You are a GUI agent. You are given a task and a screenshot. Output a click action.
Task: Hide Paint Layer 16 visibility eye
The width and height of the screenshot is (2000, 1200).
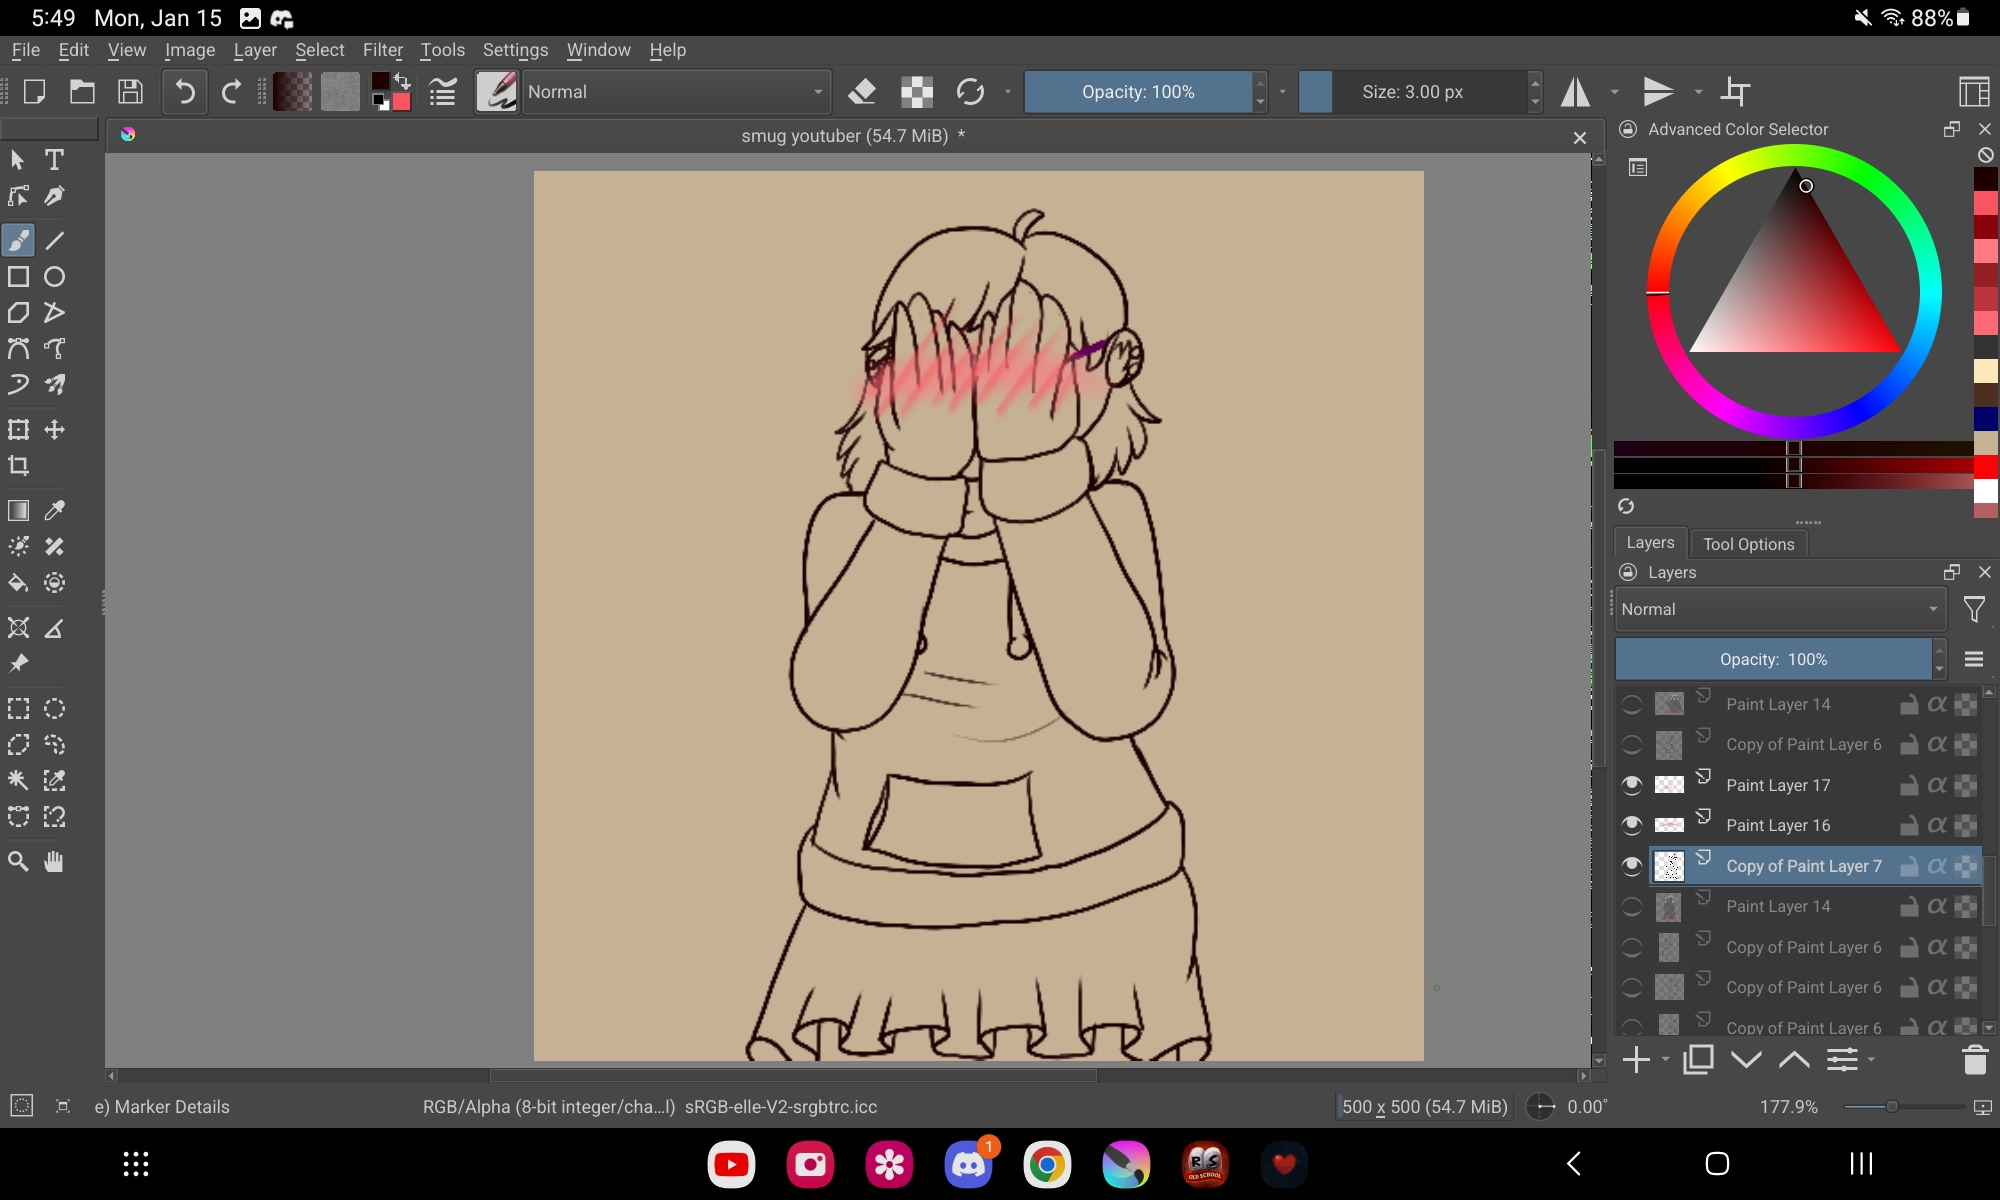pyautogui.click(x=1631, y=825)
